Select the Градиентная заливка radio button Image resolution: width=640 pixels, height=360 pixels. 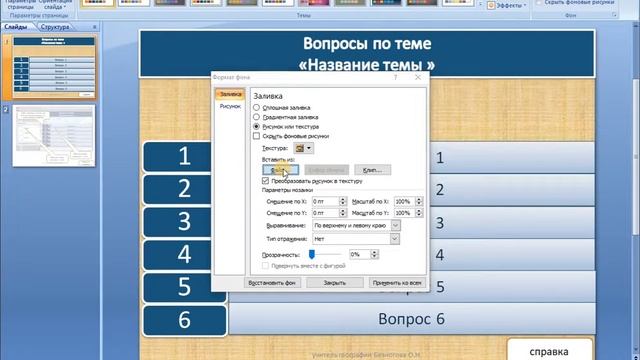[256, 117]
